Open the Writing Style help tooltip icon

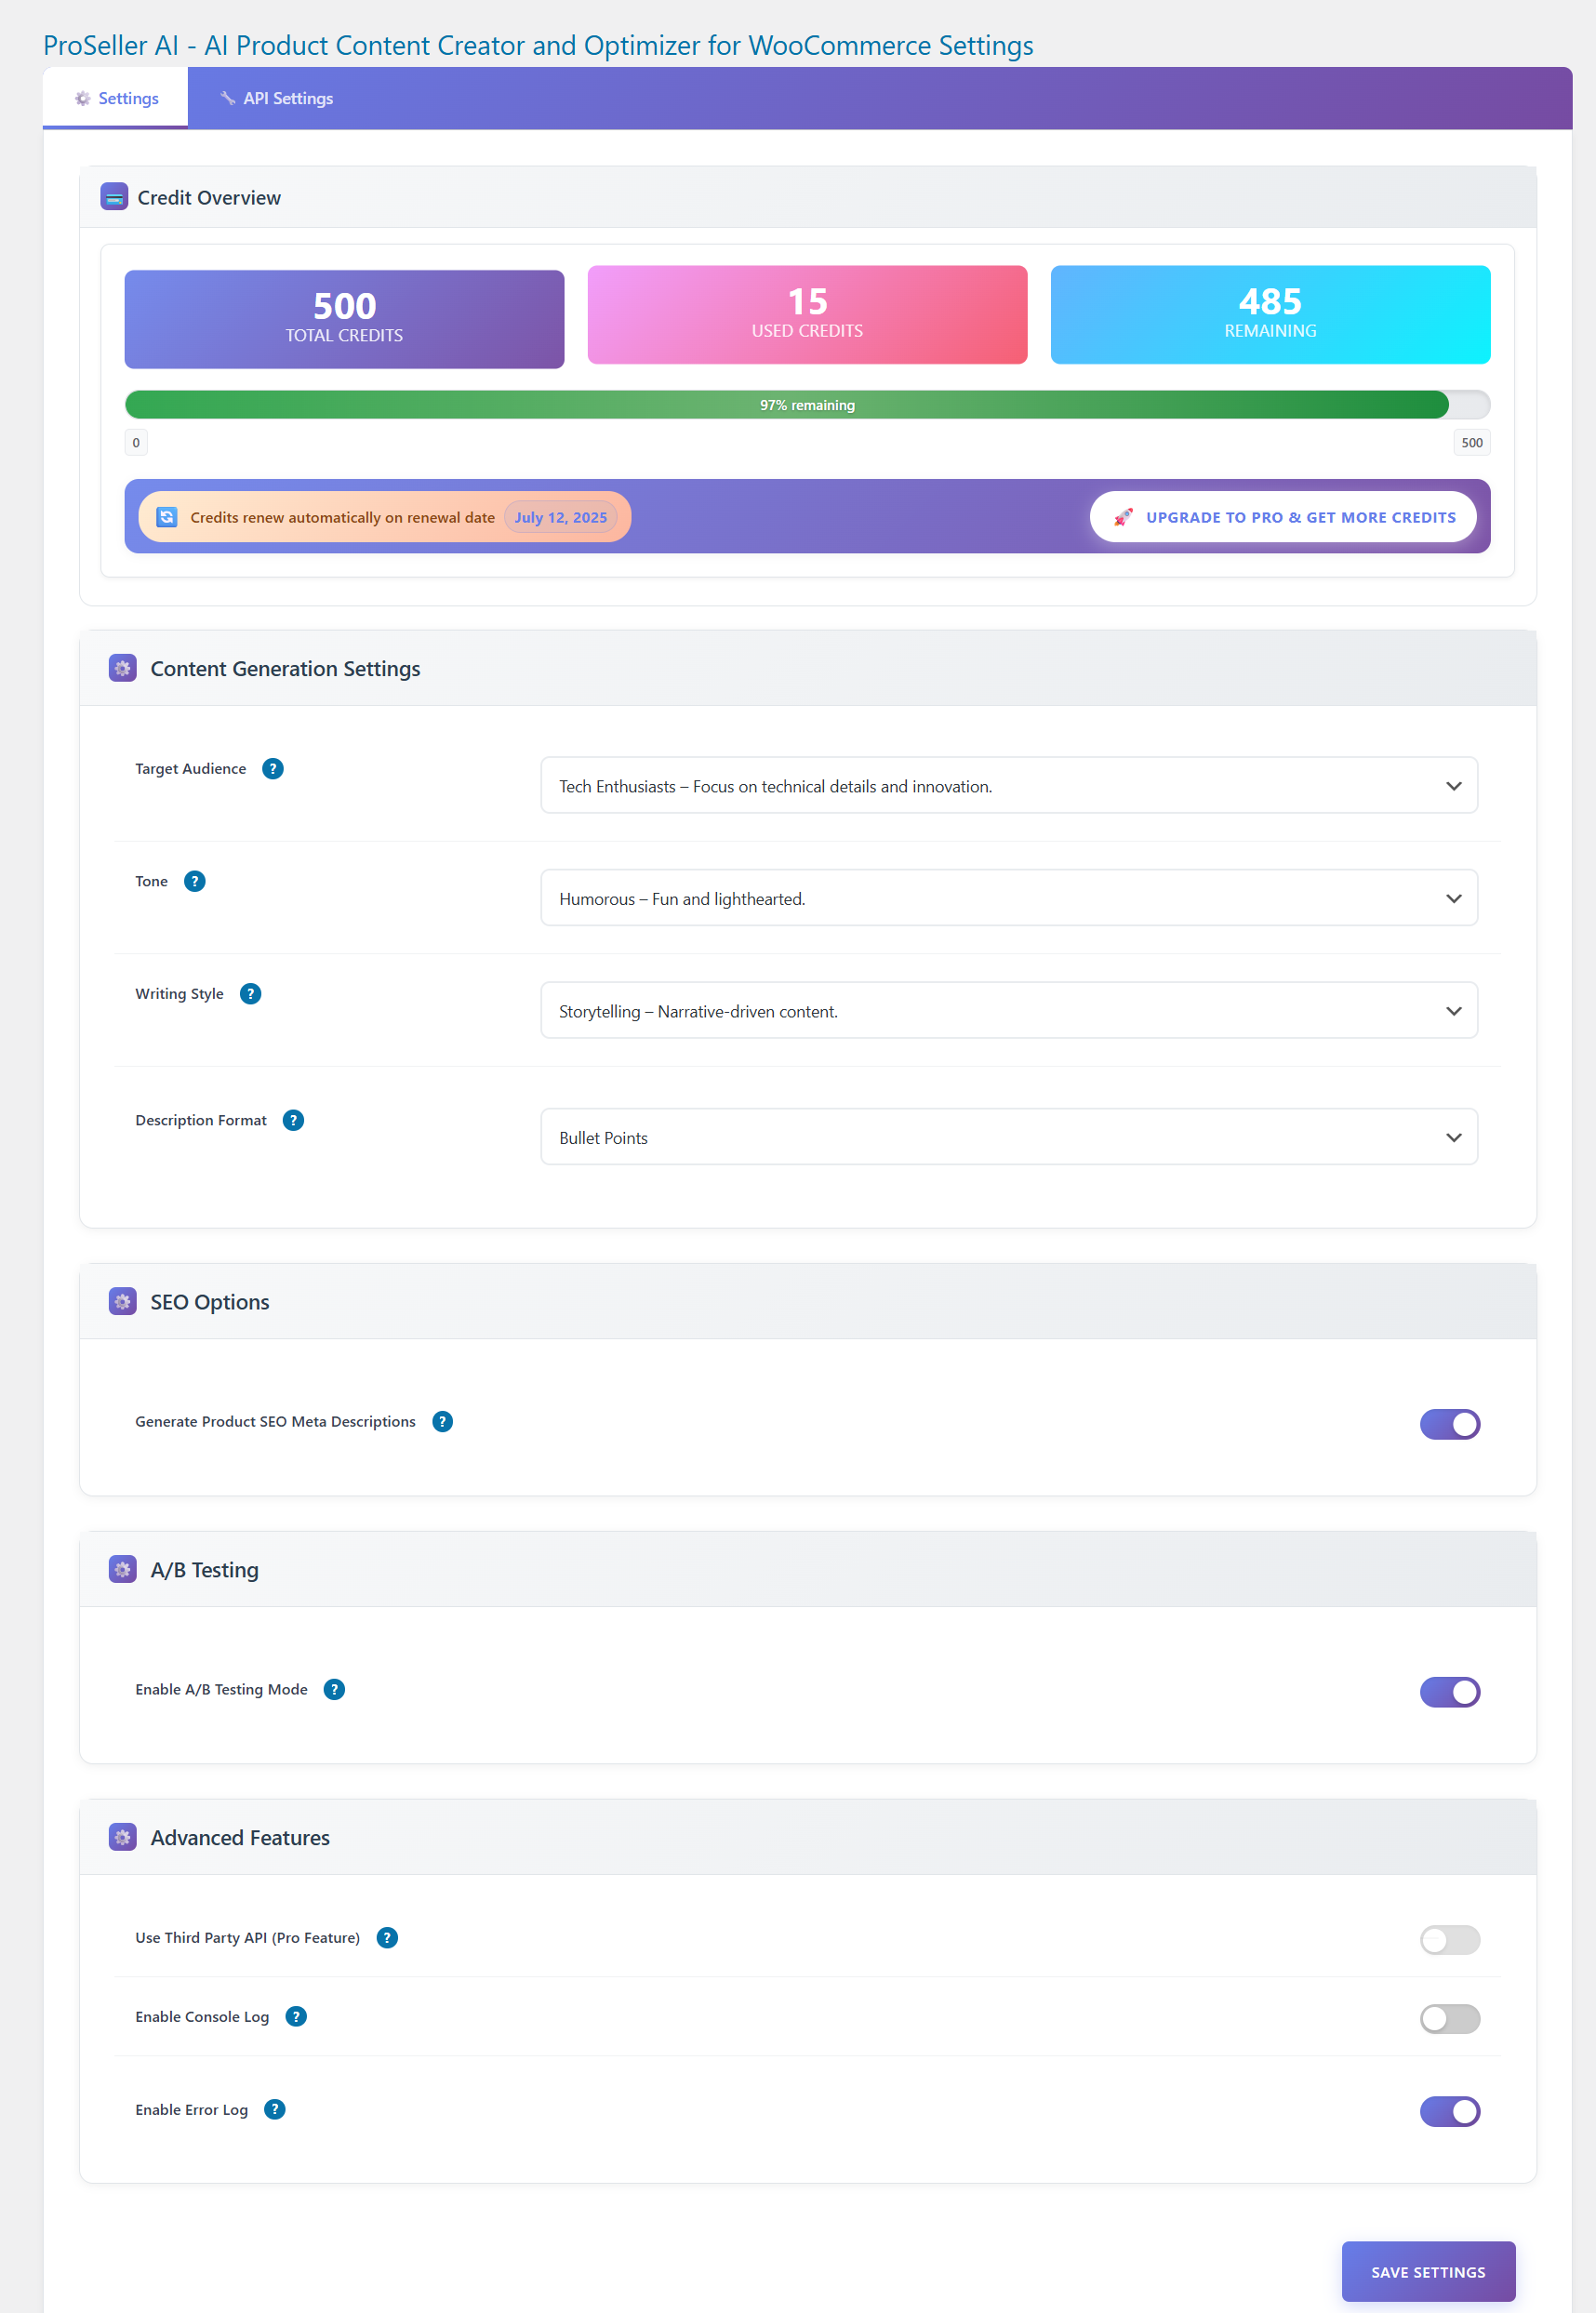point(251,993)
